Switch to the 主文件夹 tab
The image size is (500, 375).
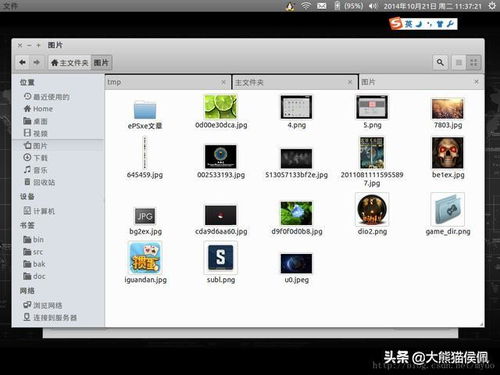[x=295, y=82]
